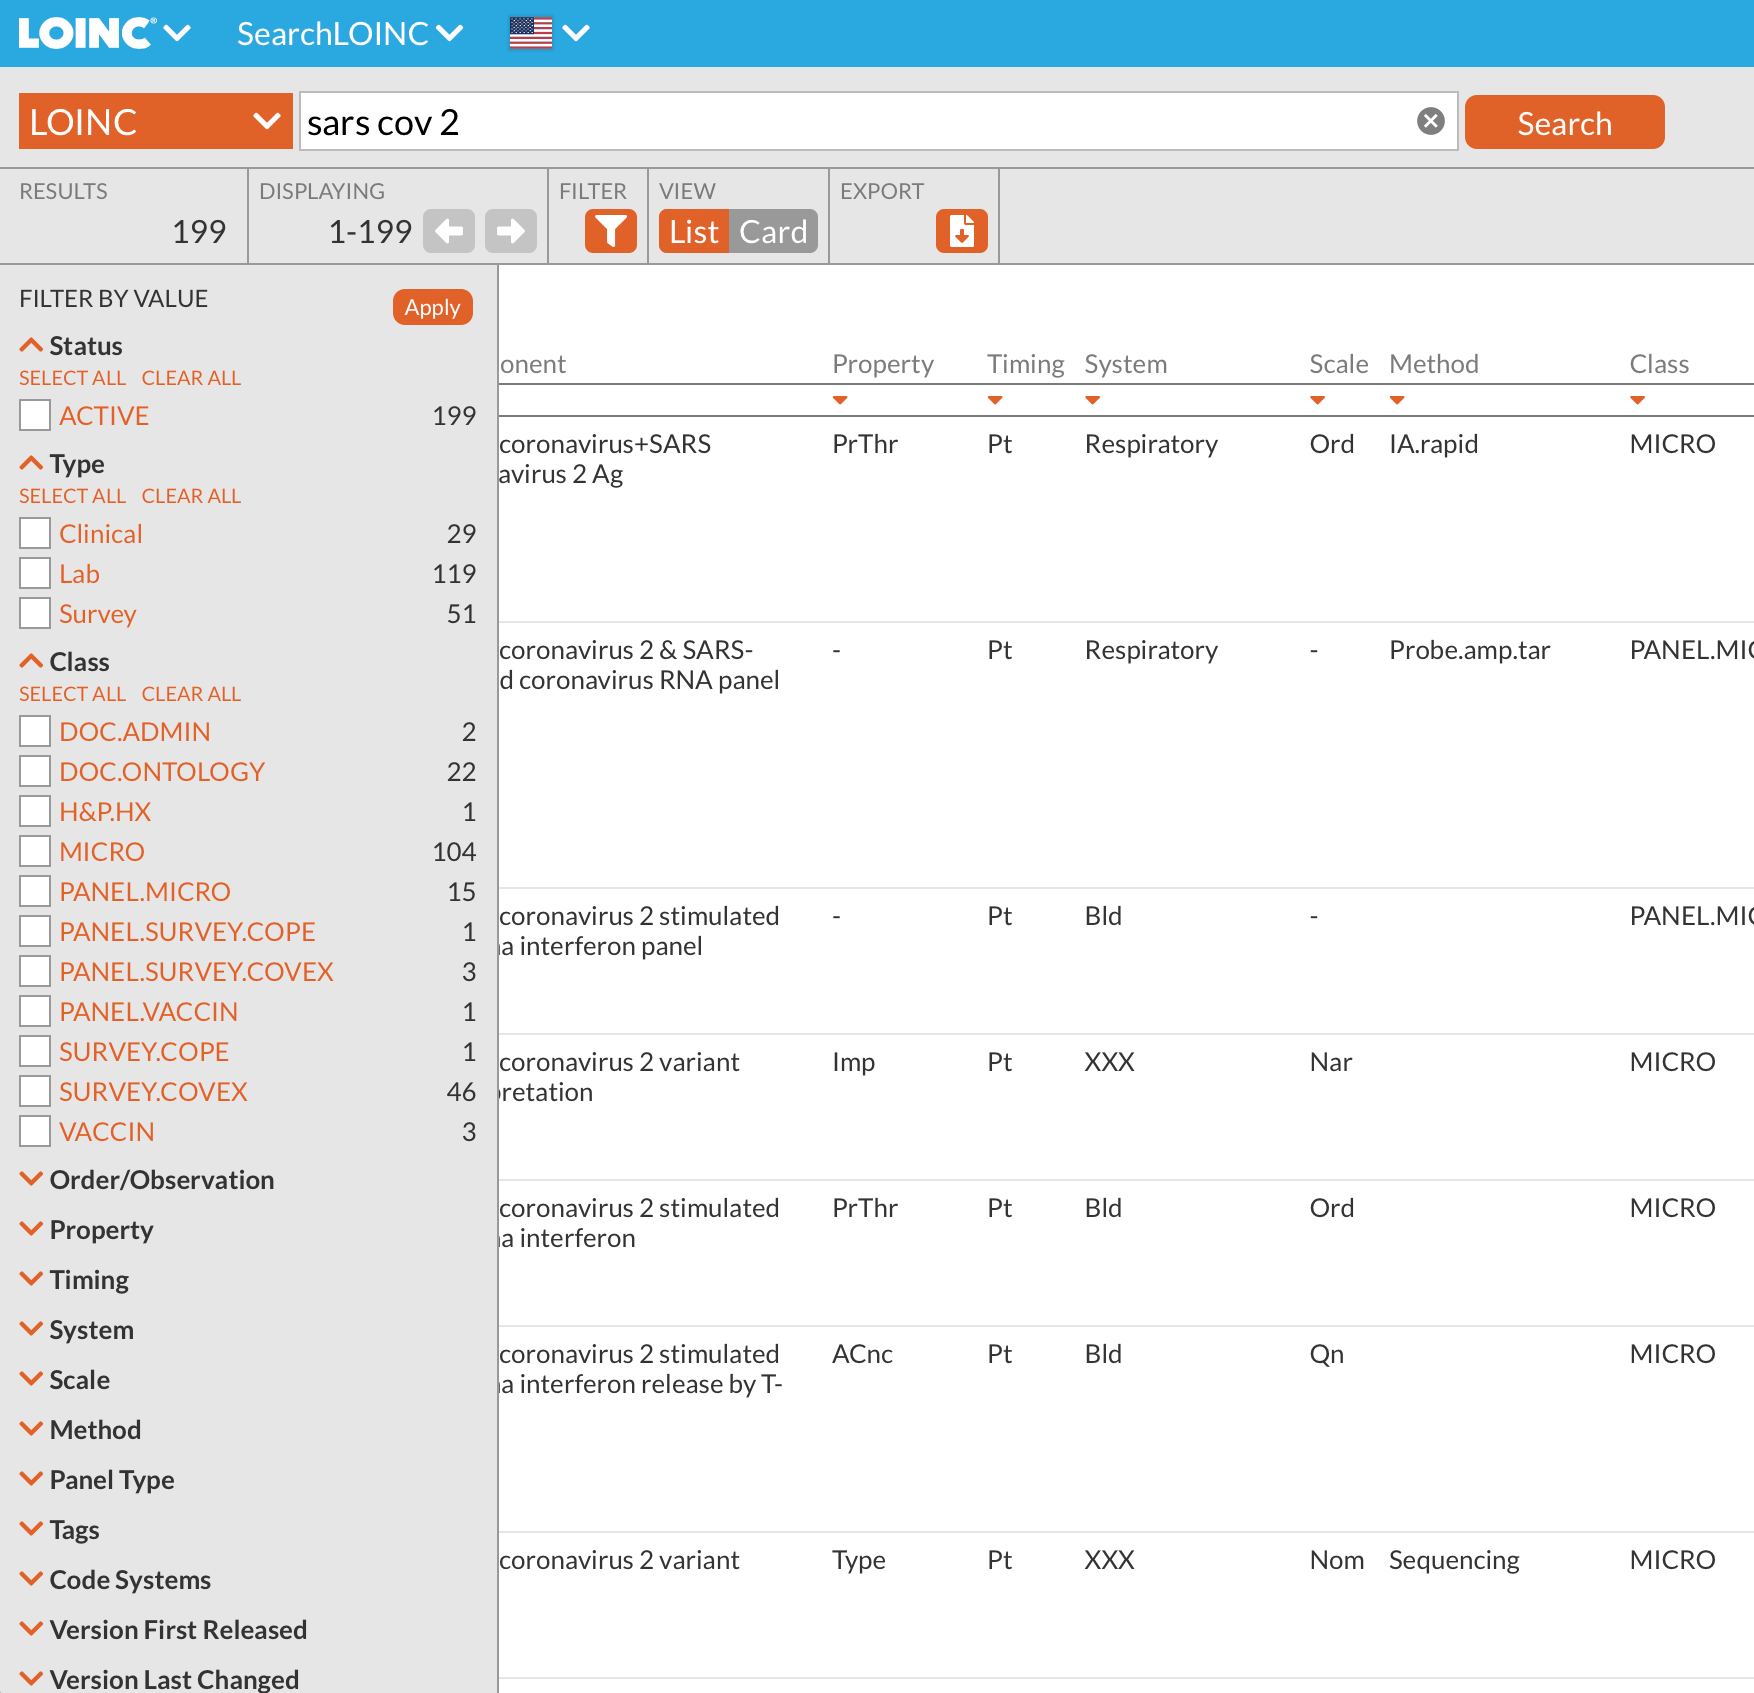Viewport: 1754px width, 1693px height.
Task: Switch to Card view
Action: (773, 231)
